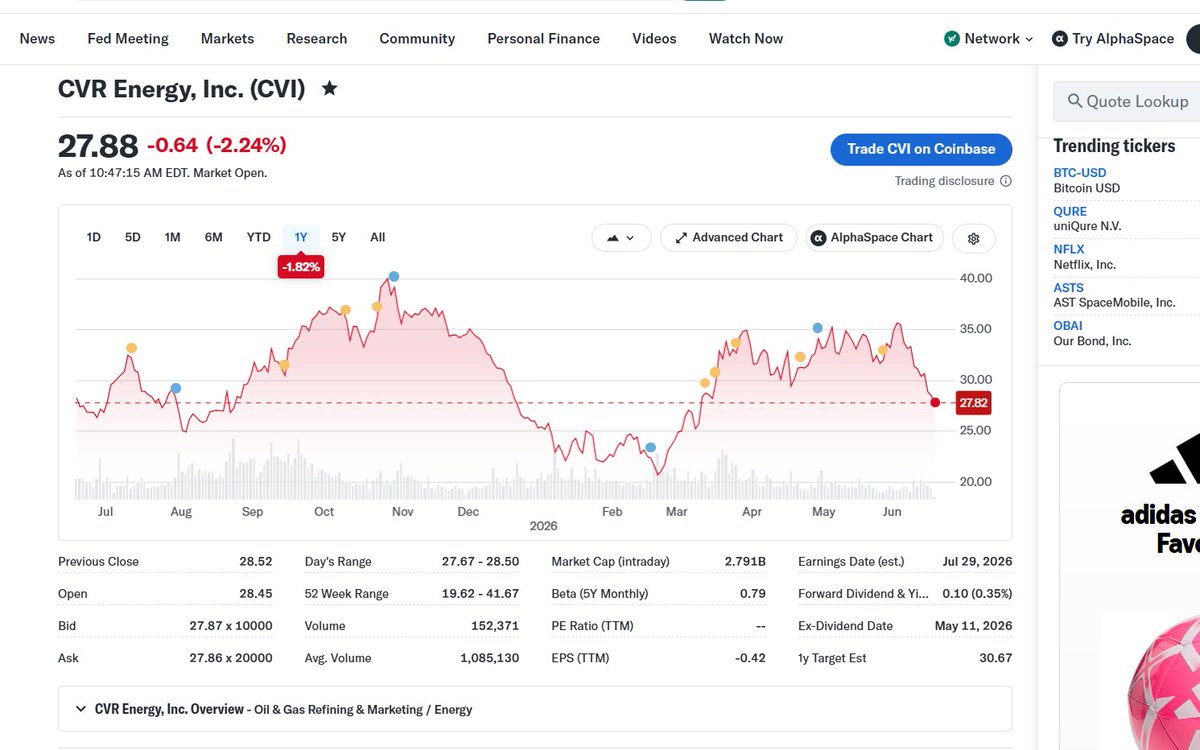Click the Trading disclosure info icon
The height and width of the screenshot is (750, 1200).
coord(1006,181)
